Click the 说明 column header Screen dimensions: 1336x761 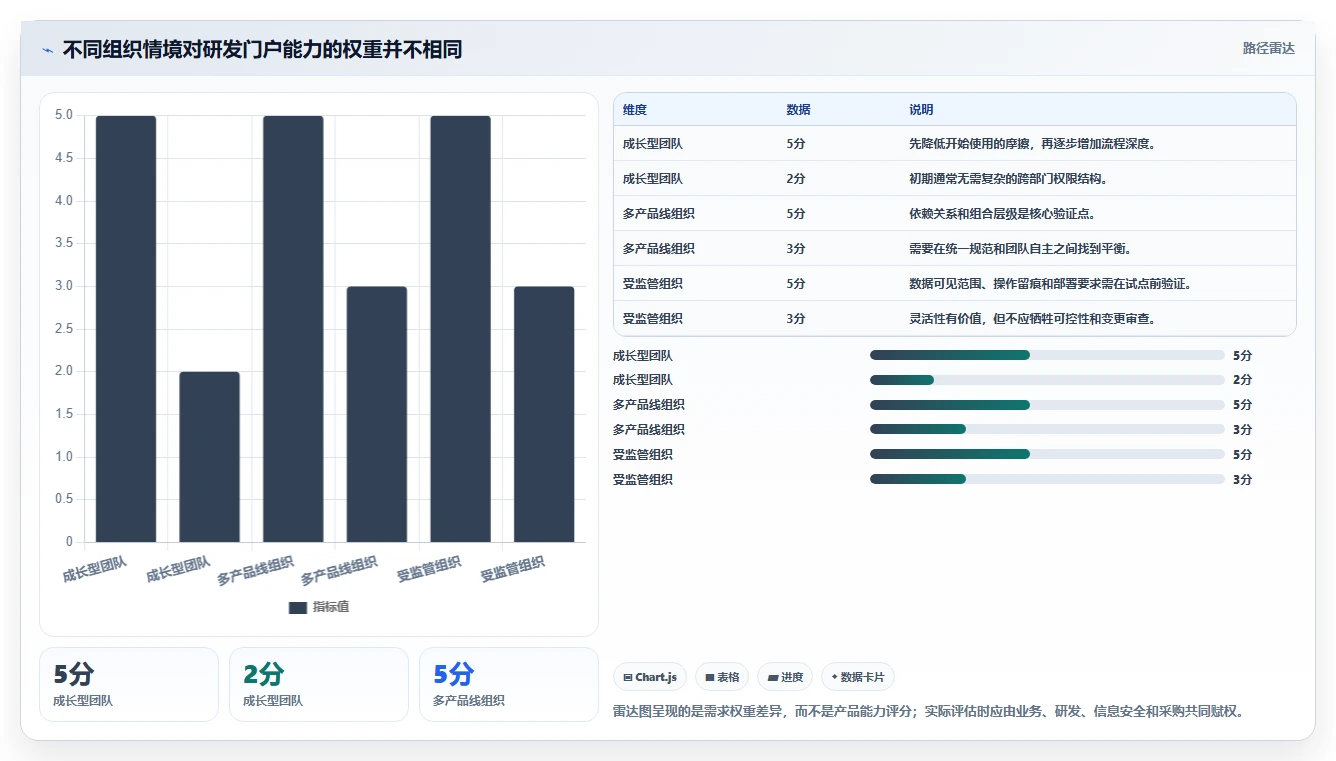[921, 110]
